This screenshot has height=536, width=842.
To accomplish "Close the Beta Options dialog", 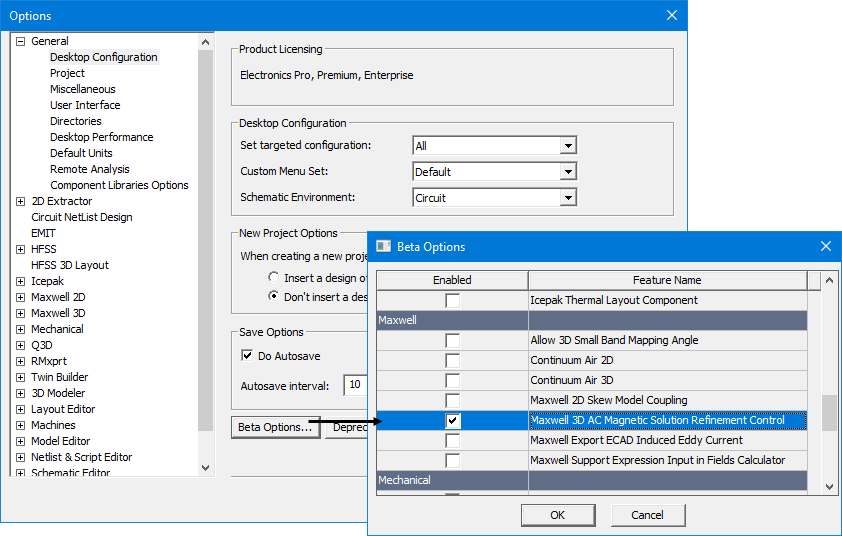I will tap(826, 246).
